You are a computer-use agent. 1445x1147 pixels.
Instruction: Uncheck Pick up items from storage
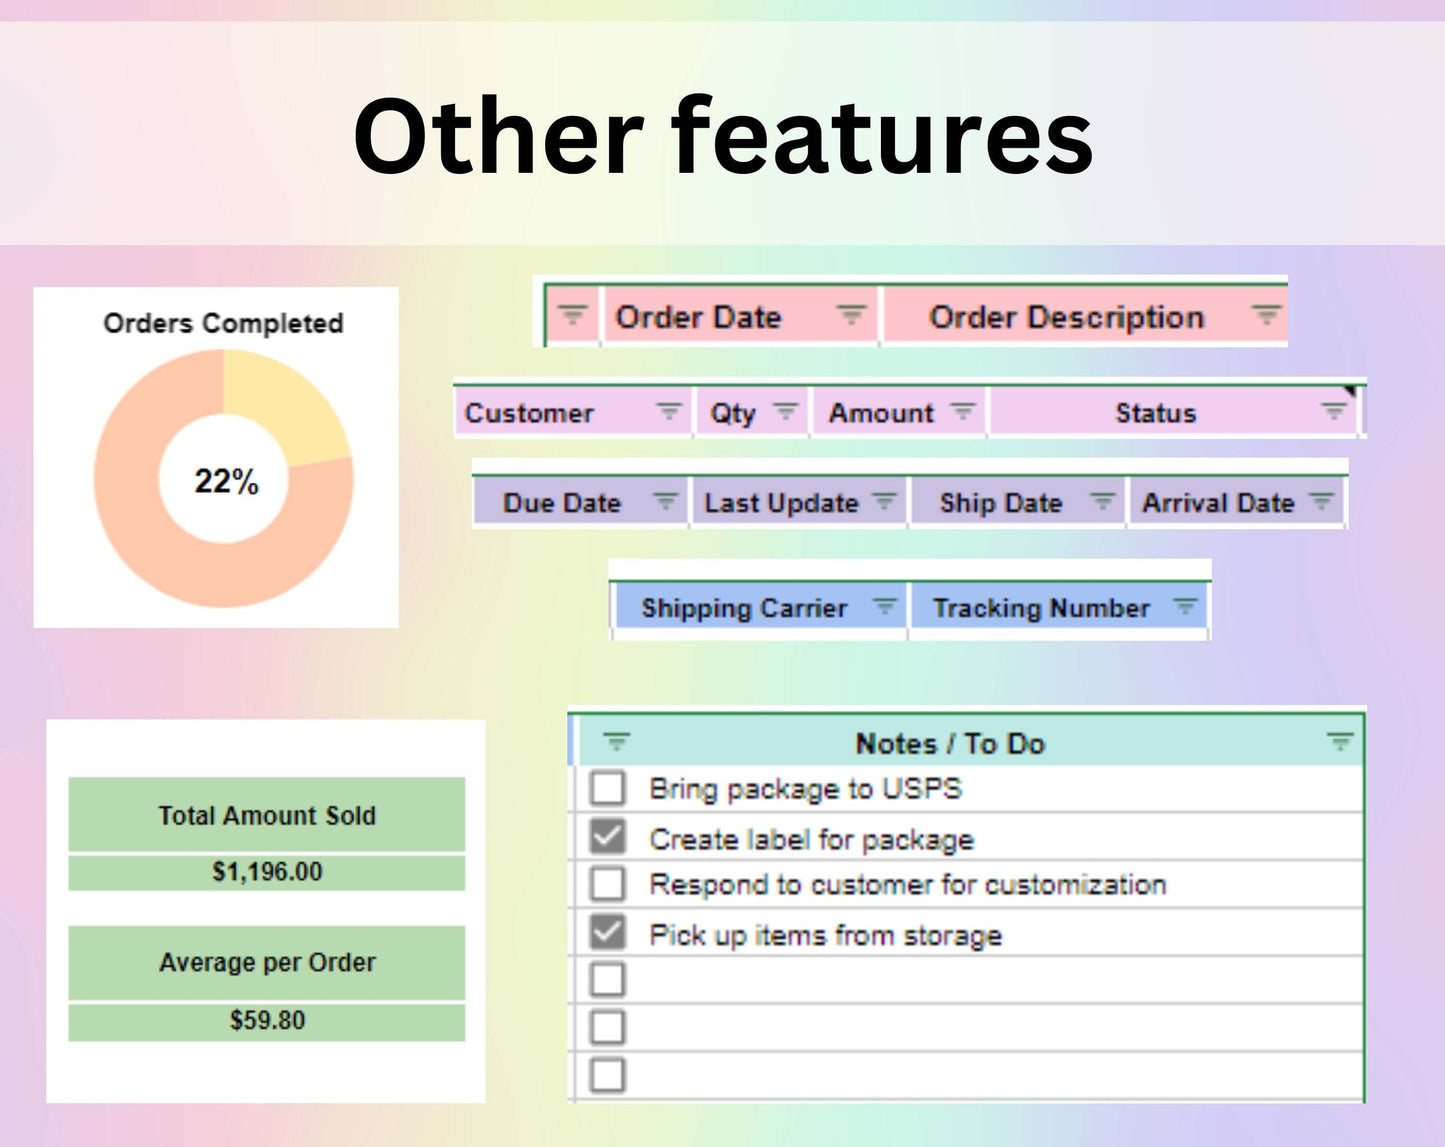(607, 932)
